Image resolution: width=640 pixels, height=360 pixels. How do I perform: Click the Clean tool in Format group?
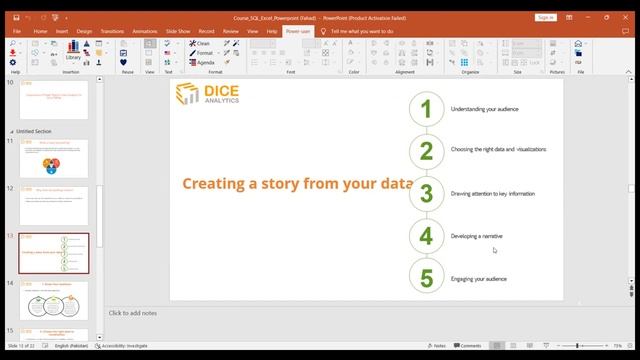199,43
